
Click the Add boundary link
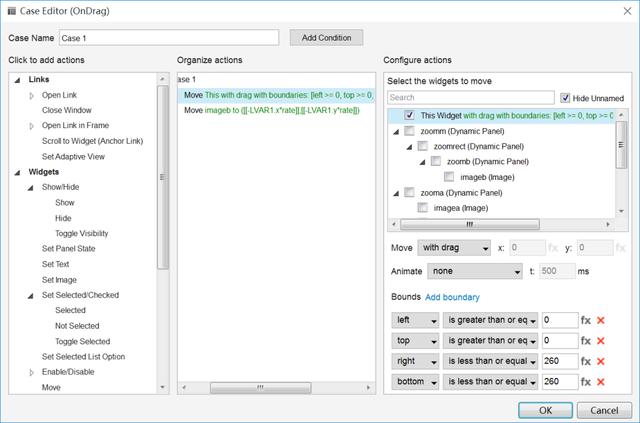[x=452, y=297]
